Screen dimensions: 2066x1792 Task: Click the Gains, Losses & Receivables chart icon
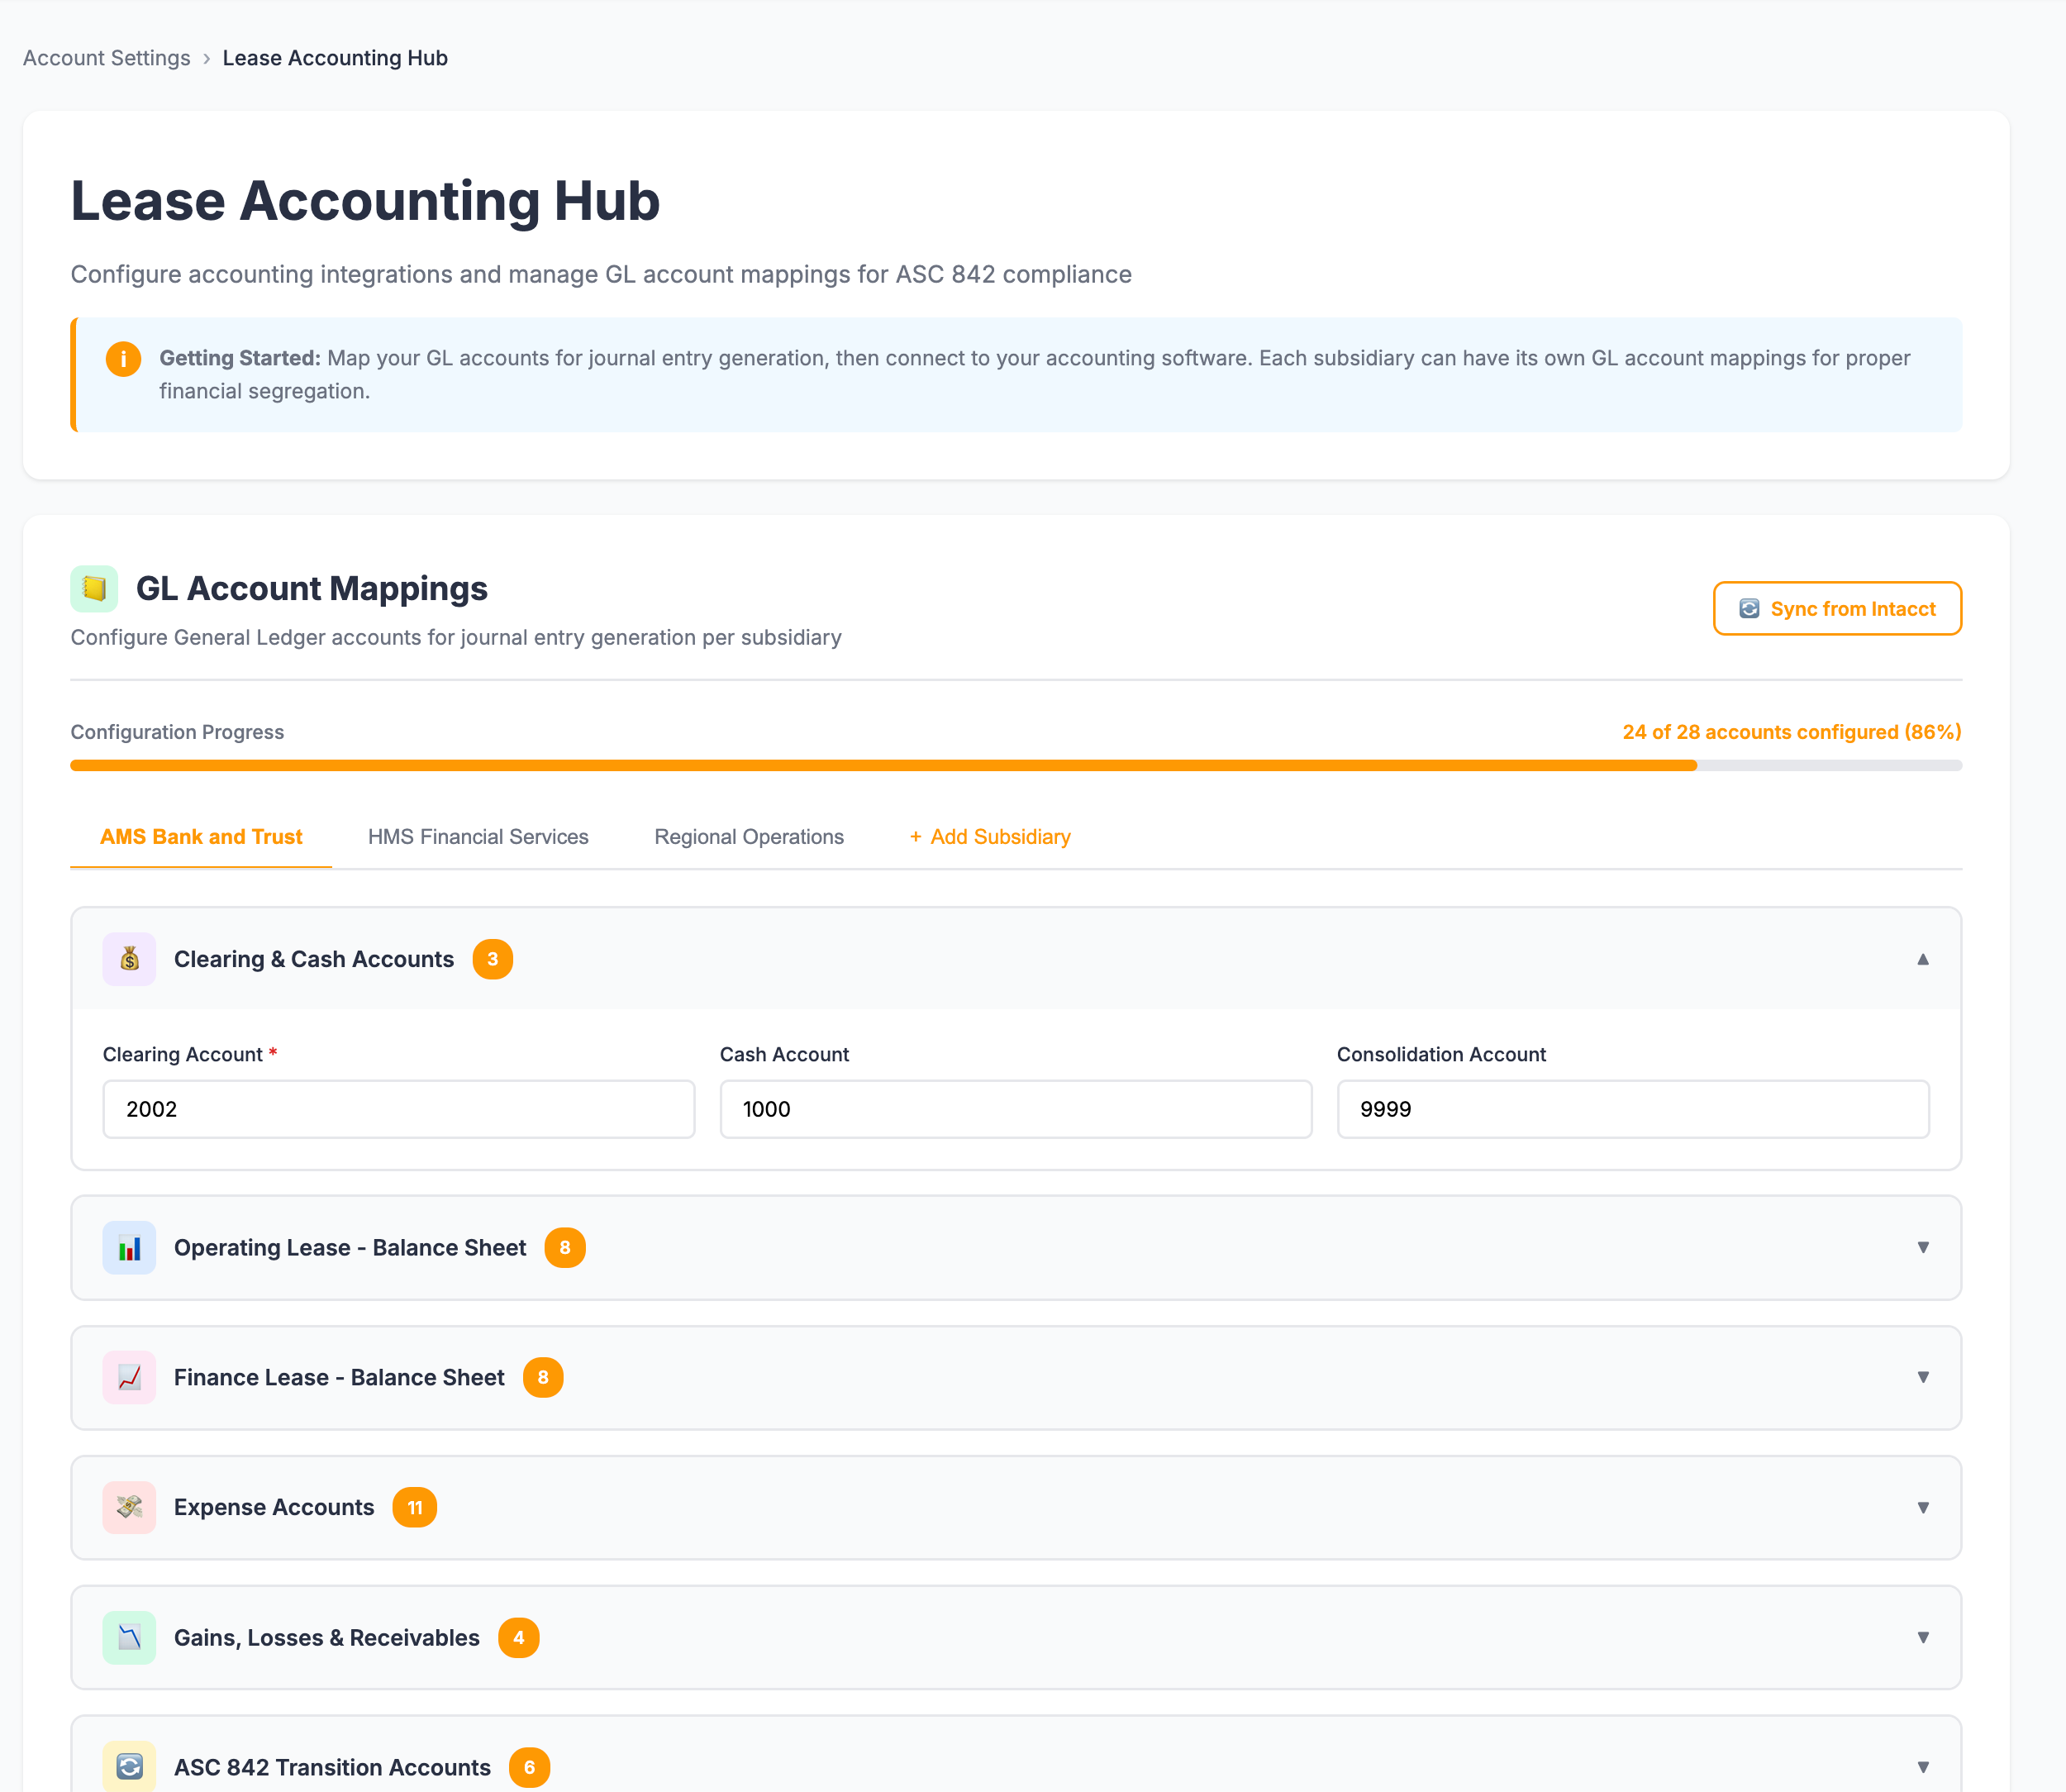[129, 1638]
